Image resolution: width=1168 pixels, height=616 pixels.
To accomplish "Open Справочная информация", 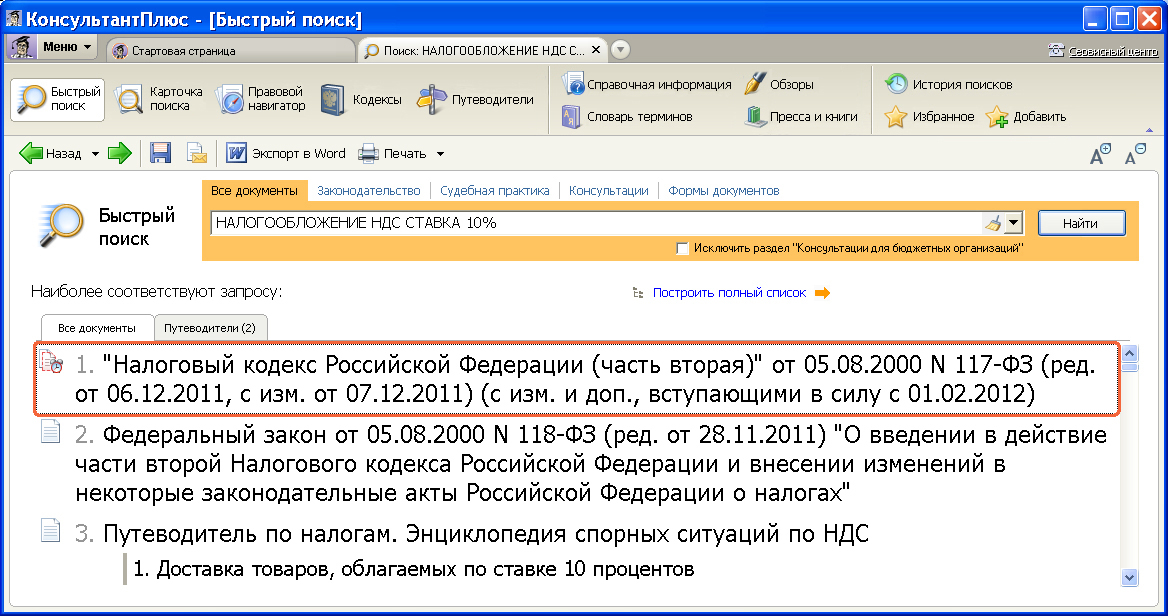I will 647,84.
